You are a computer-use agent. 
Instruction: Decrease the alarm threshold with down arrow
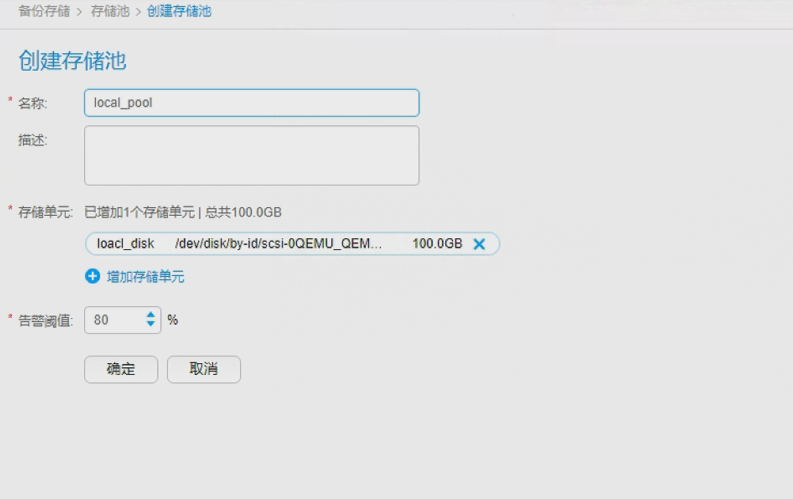pyautogui.click(x=152, y=324)
